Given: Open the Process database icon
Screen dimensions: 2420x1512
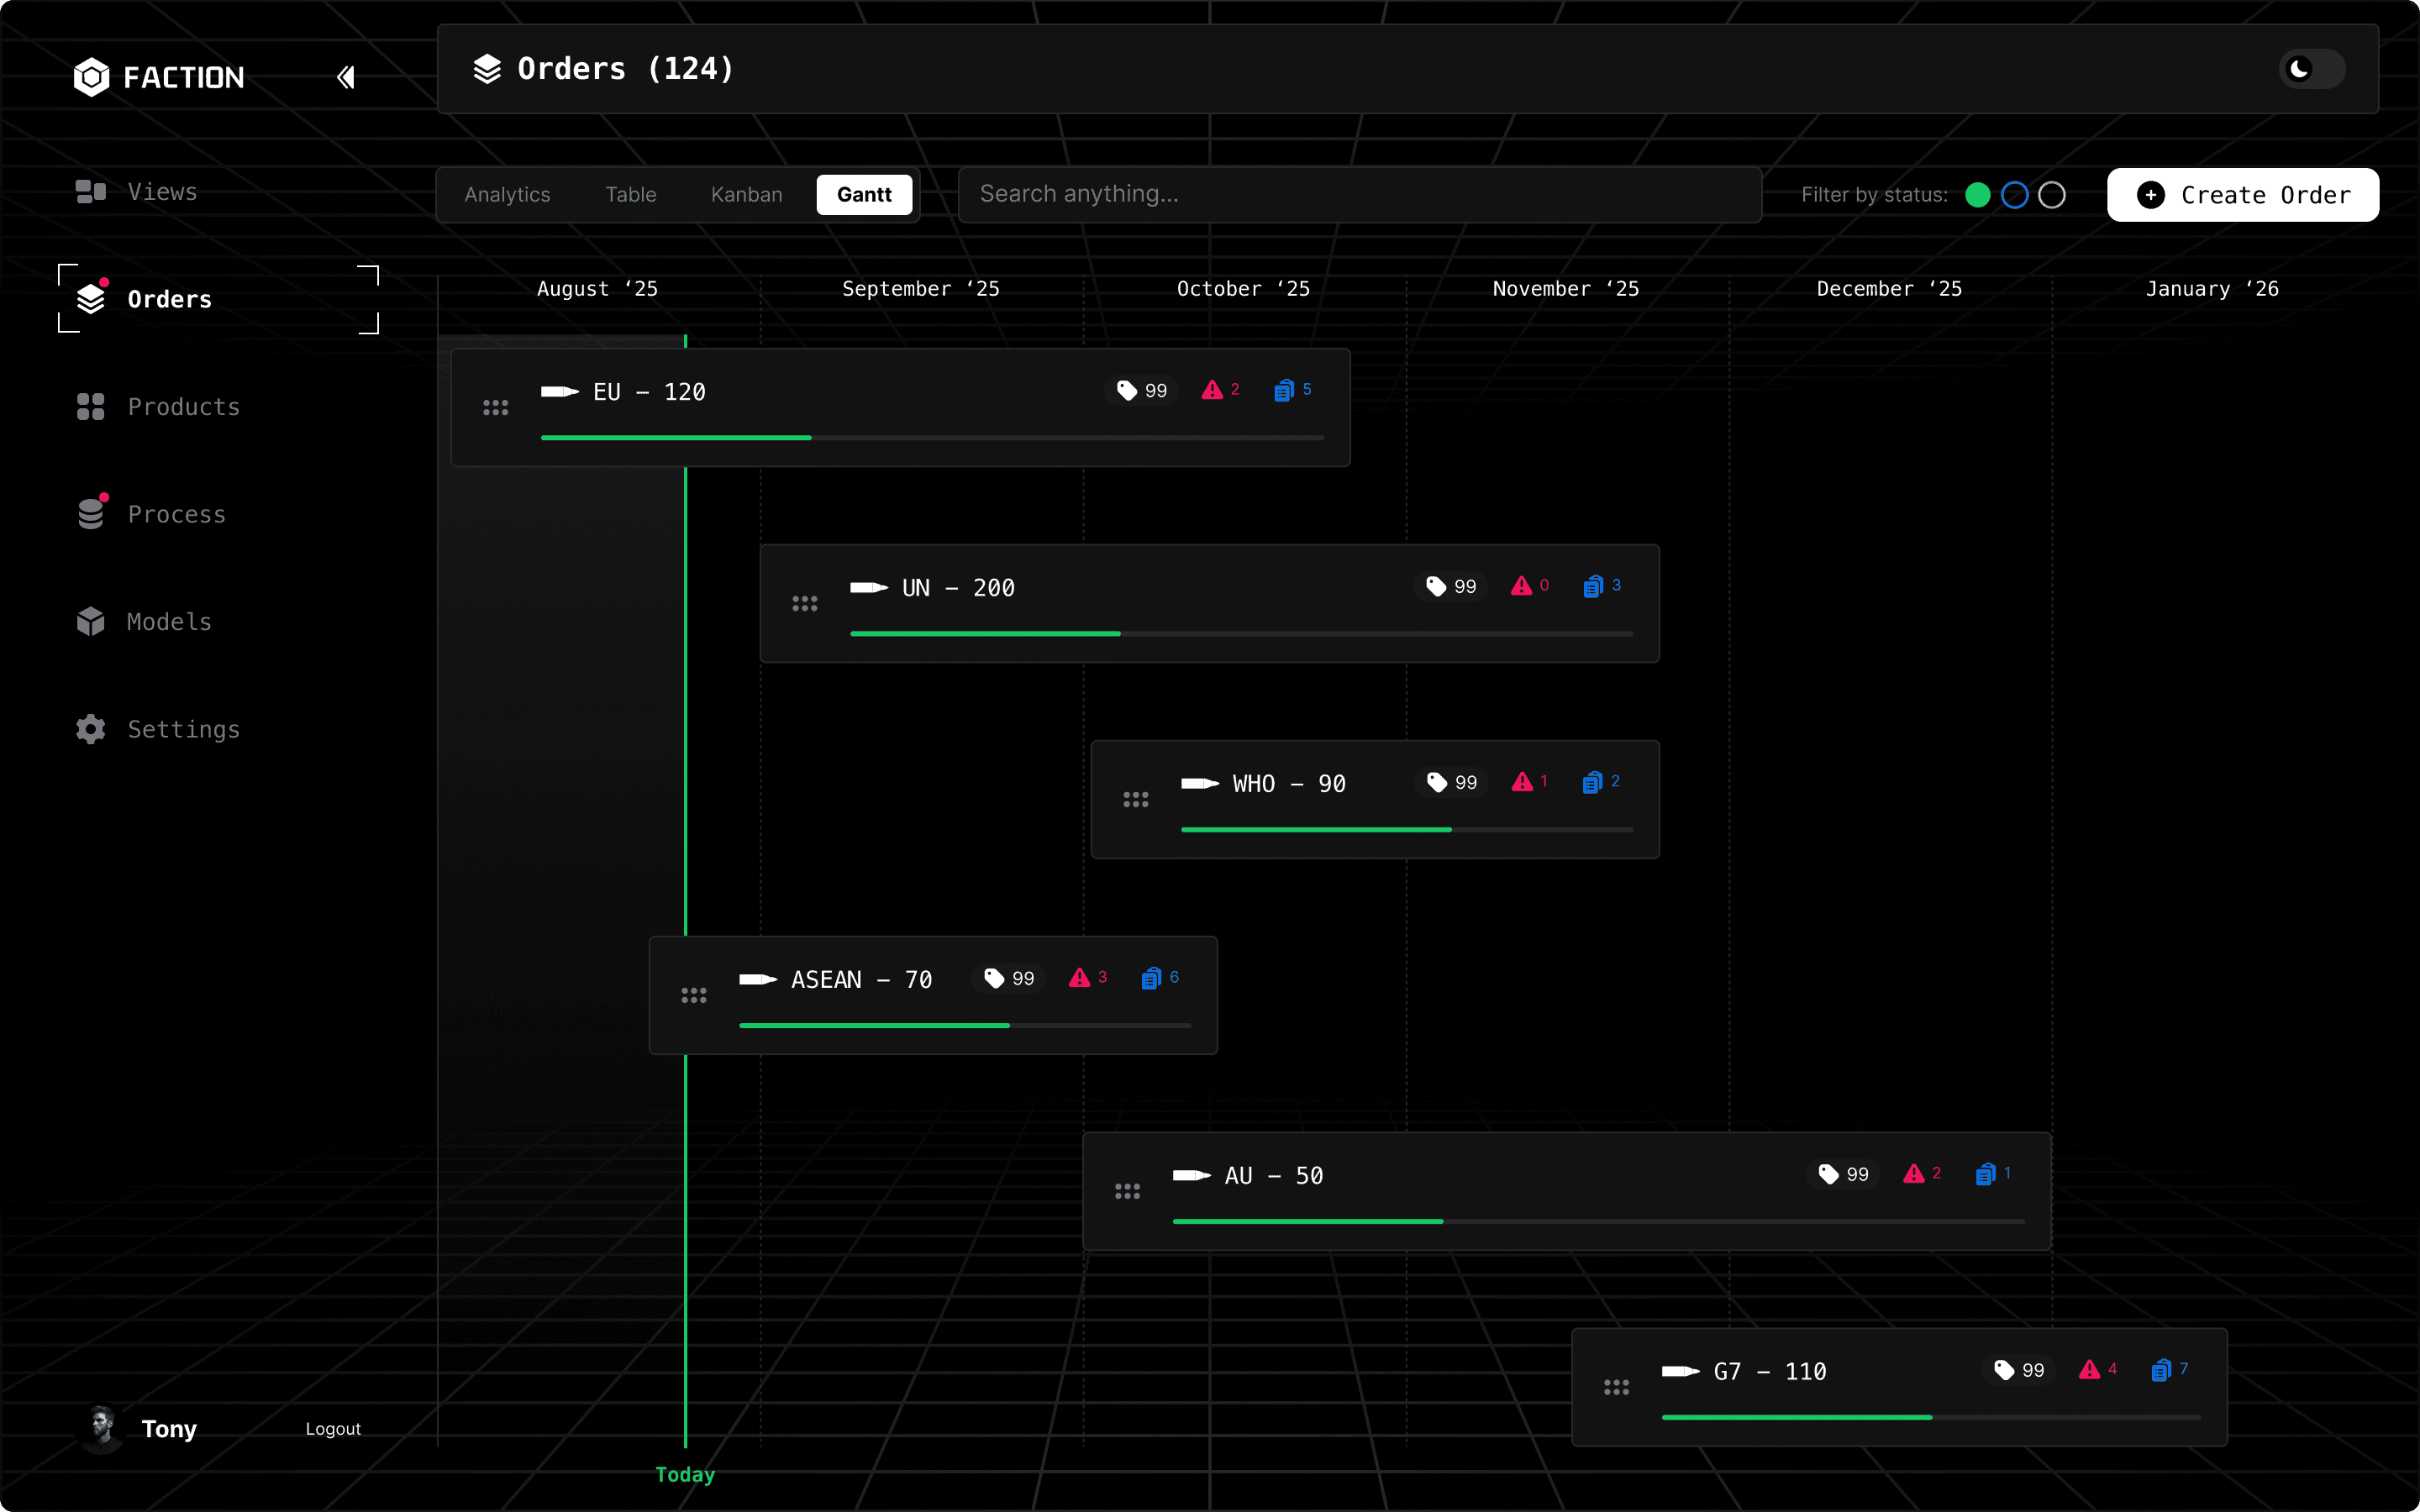Looking at the screenshot, I should [x=91, y=514].
